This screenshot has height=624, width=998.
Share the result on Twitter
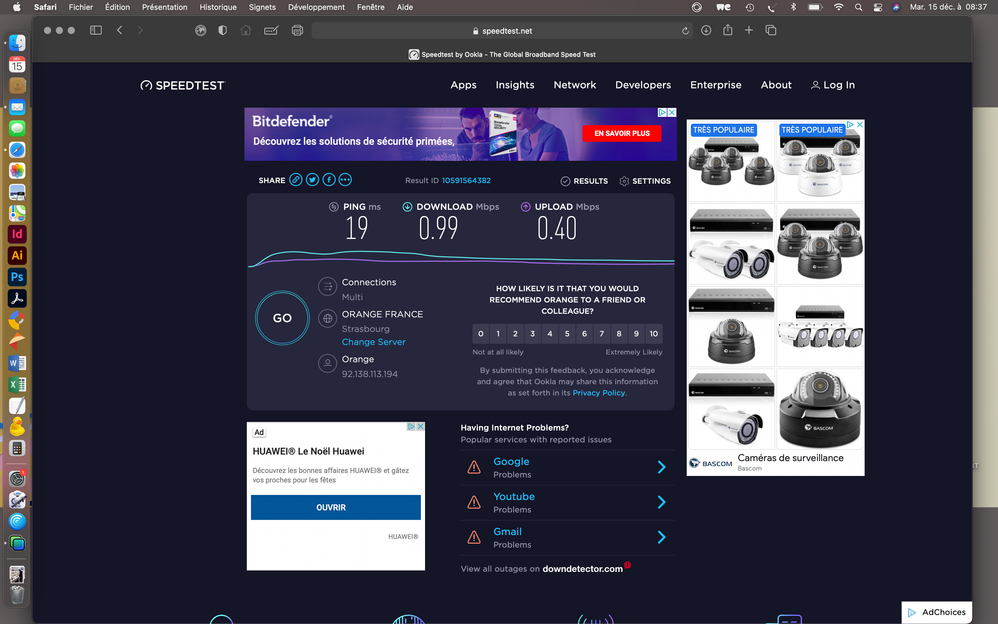pos(312,180)
